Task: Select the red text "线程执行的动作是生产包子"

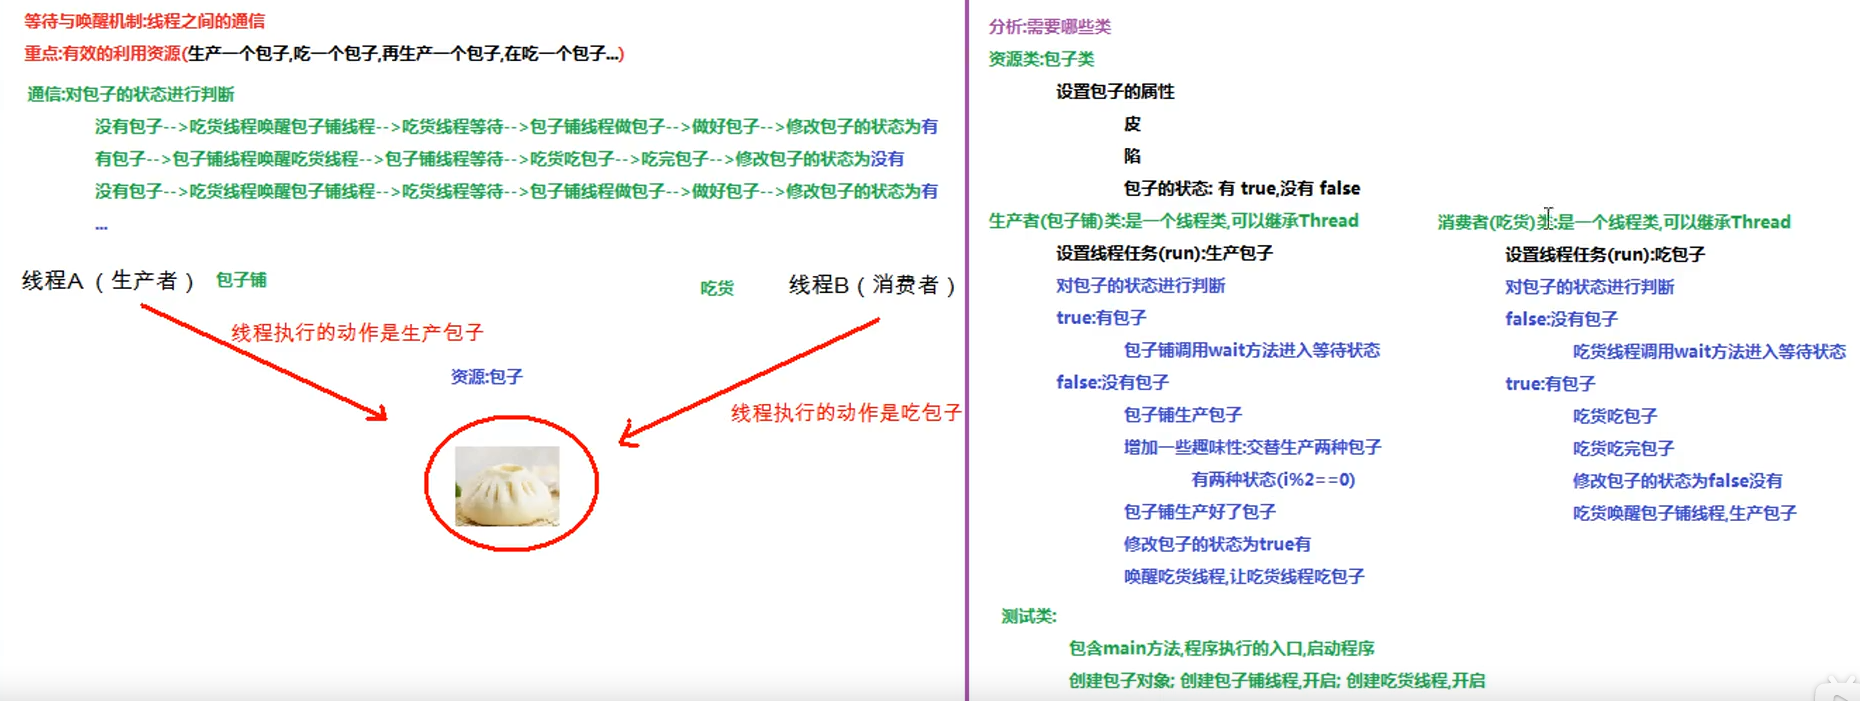Action: (x=357, y=333)
